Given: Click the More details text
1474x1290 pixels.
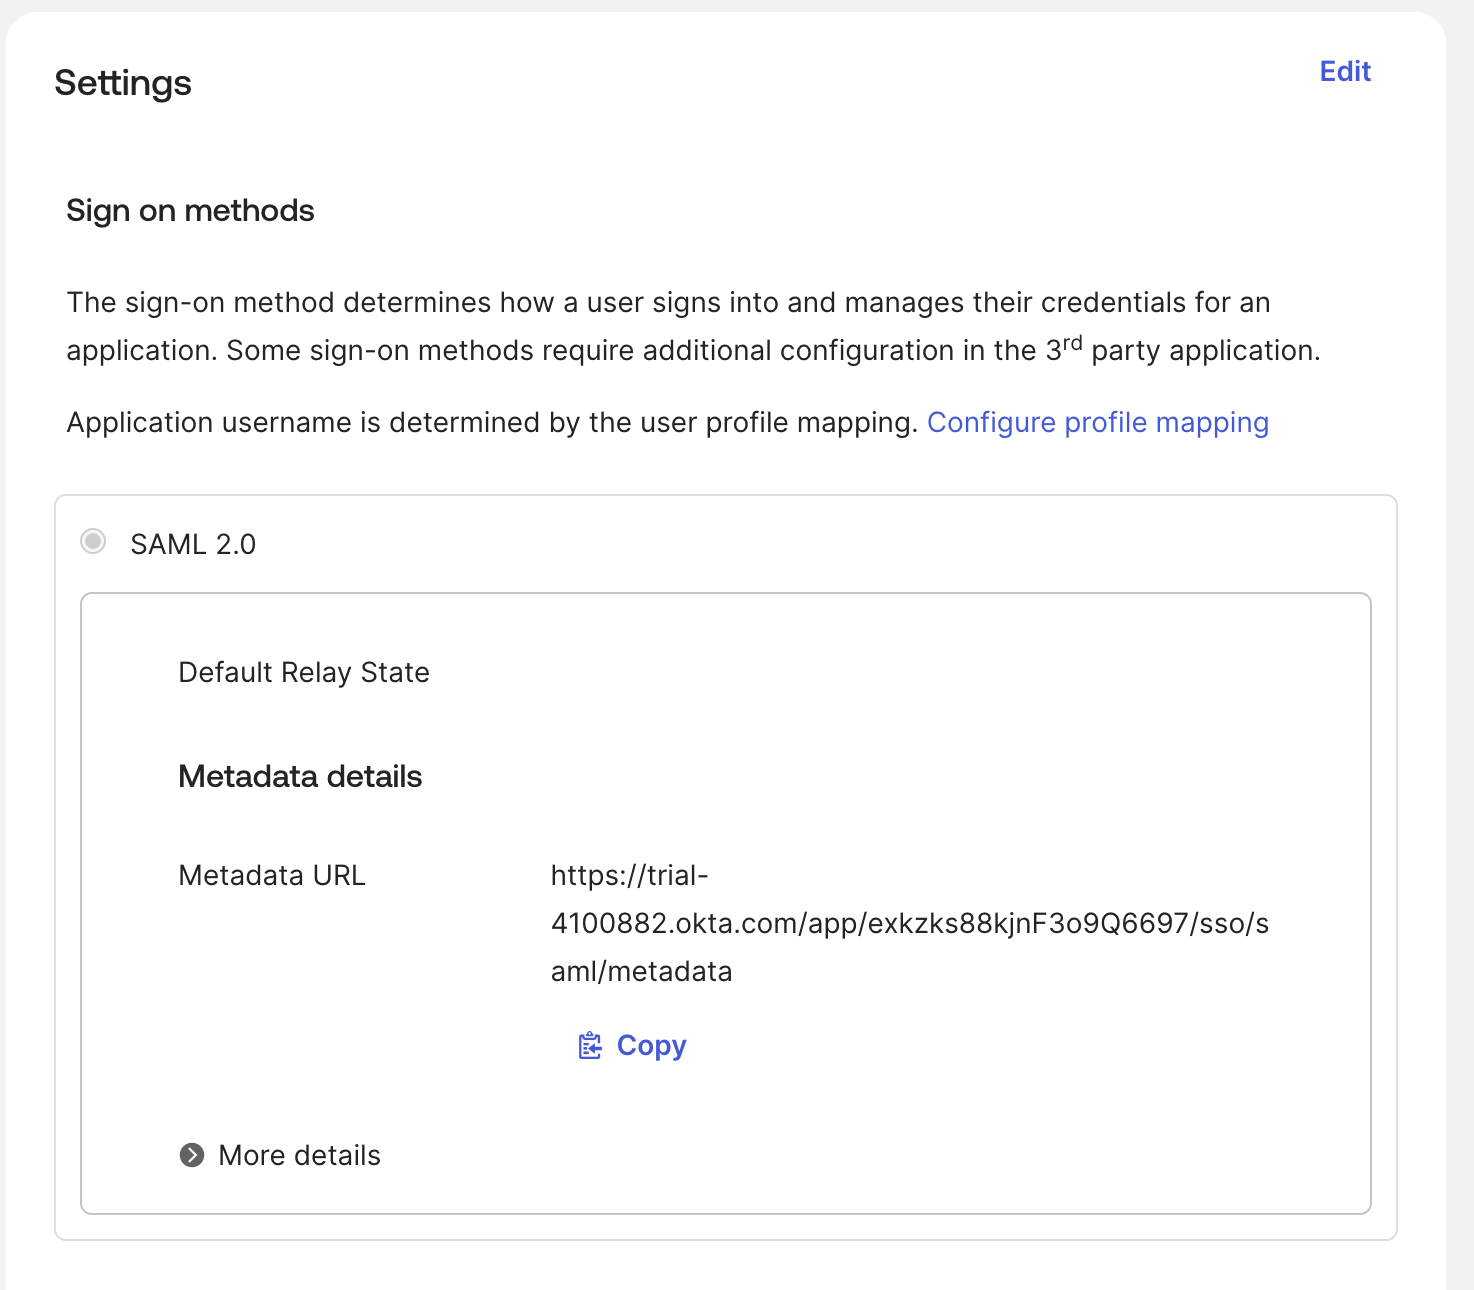Looking at the screenshot, I should tap(299, 1155).
